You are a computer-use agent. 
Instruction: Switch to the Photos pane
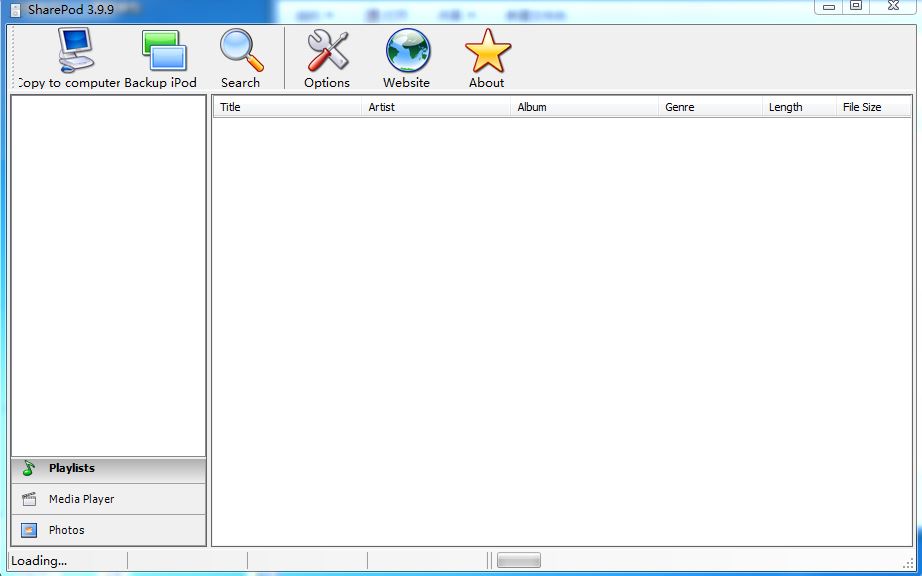pyautogui.click(x=109, y=530)
